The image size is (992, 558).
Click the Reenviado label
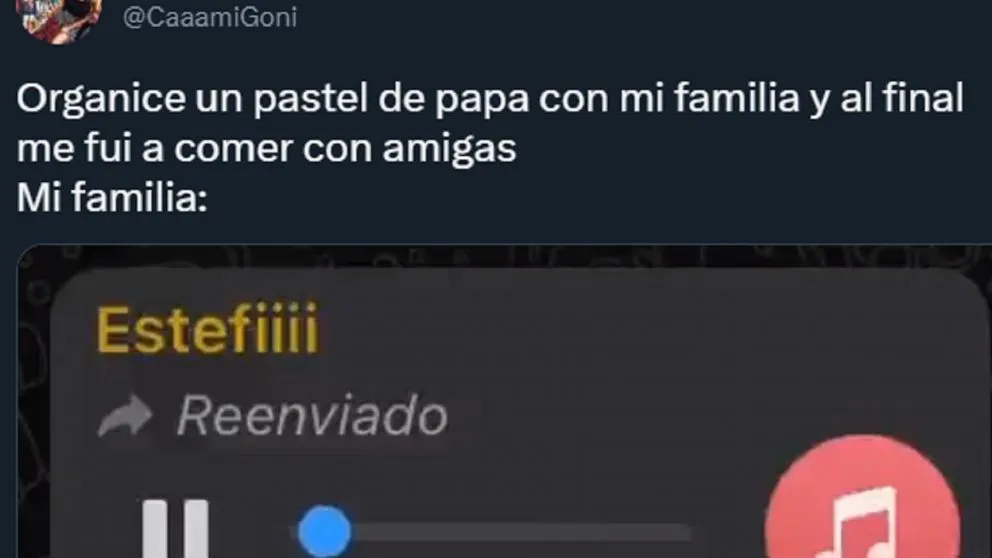(312, 416)
